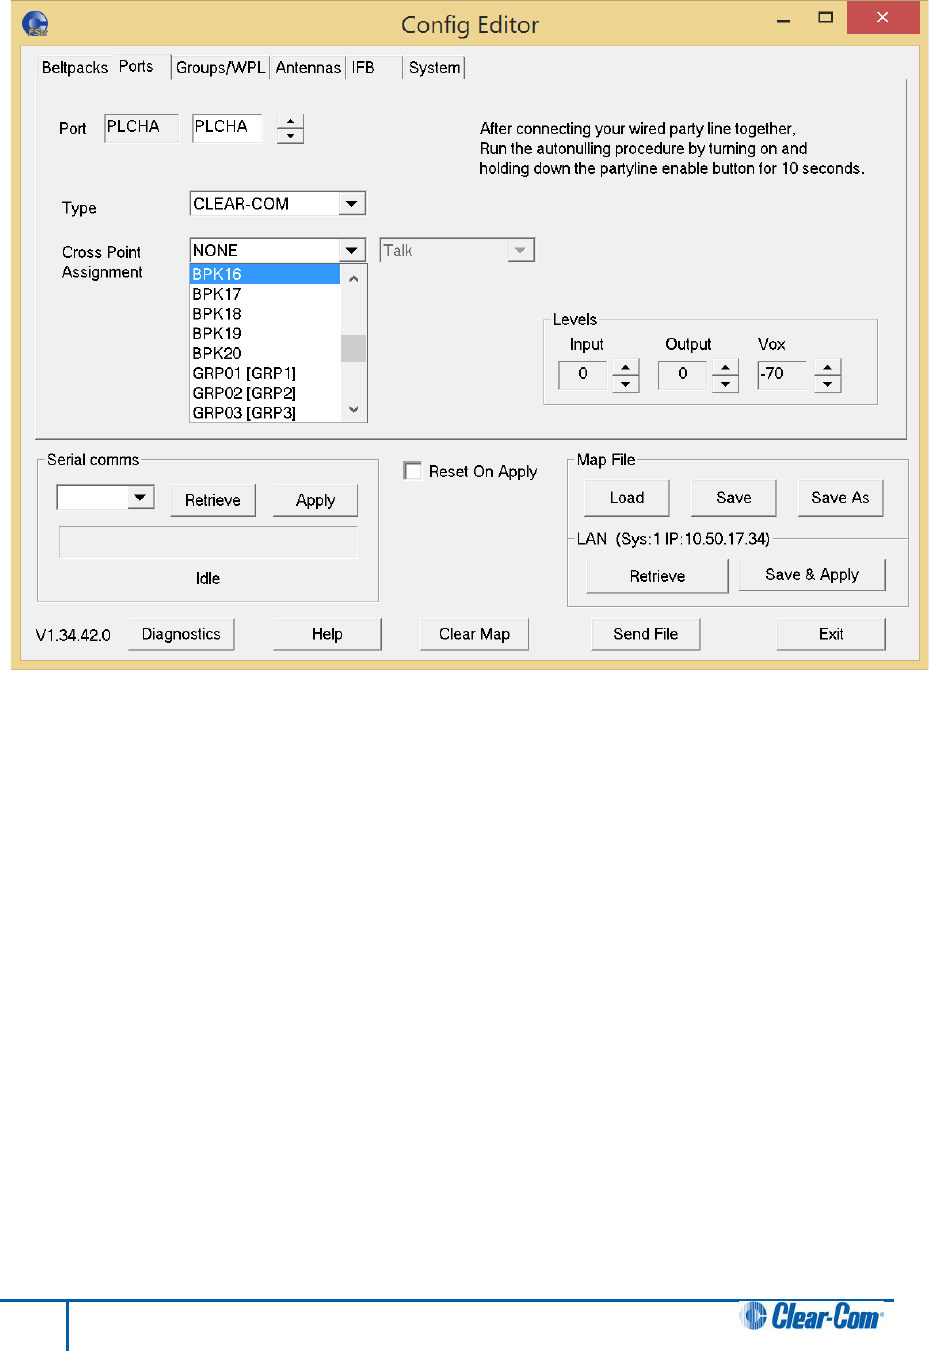Pick BPK19 from the dropdown list
929x1351 pixels.
click(x=265, y=334)
